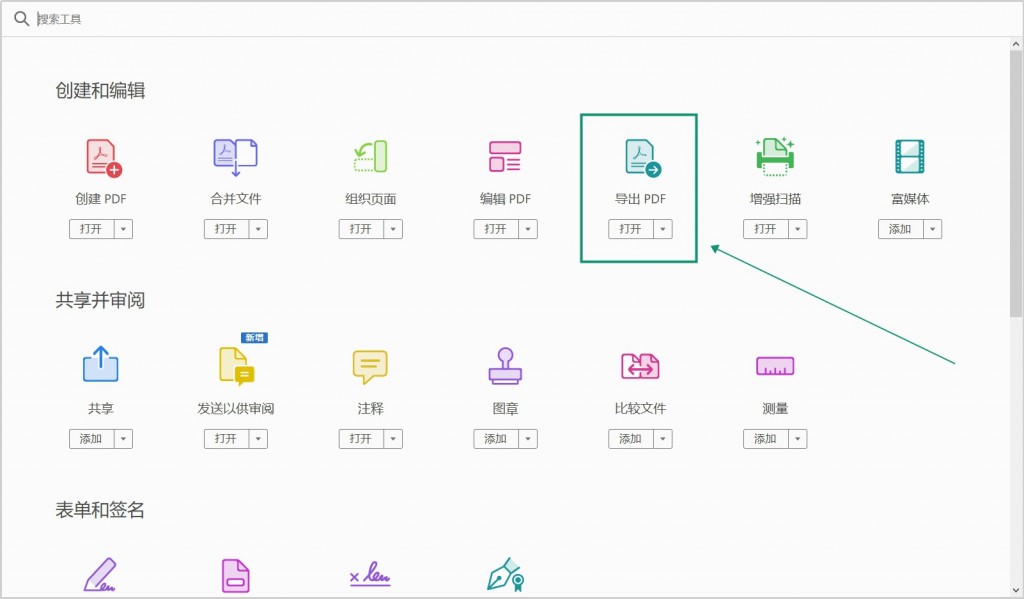Click the 比较文件 tool icon
Viewport: 1024px width, 599px height.
pos(640,366)
